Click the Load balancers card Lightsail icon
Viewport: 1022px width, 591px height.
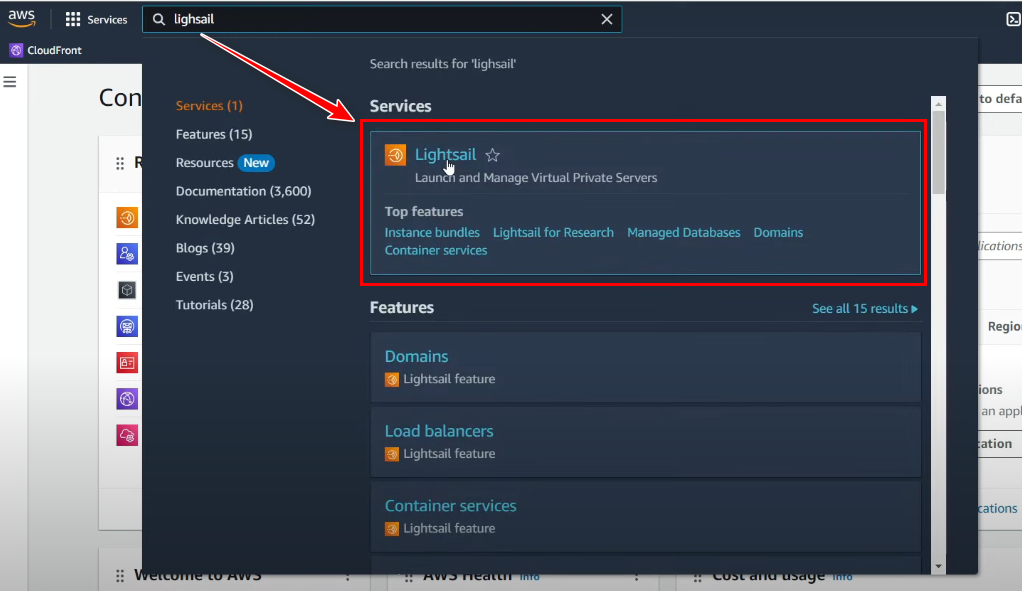(x=392, y=454)
